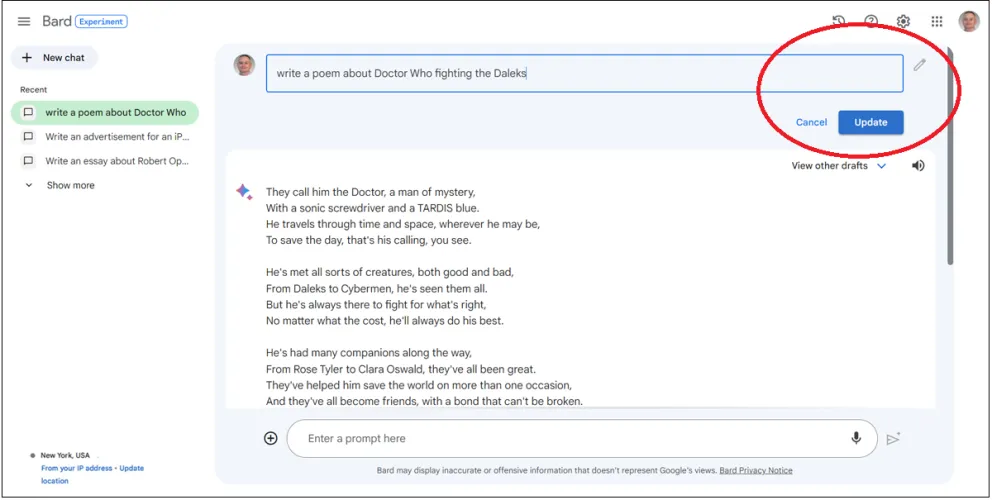Open the help question mark icon

[x=871, y=22]
